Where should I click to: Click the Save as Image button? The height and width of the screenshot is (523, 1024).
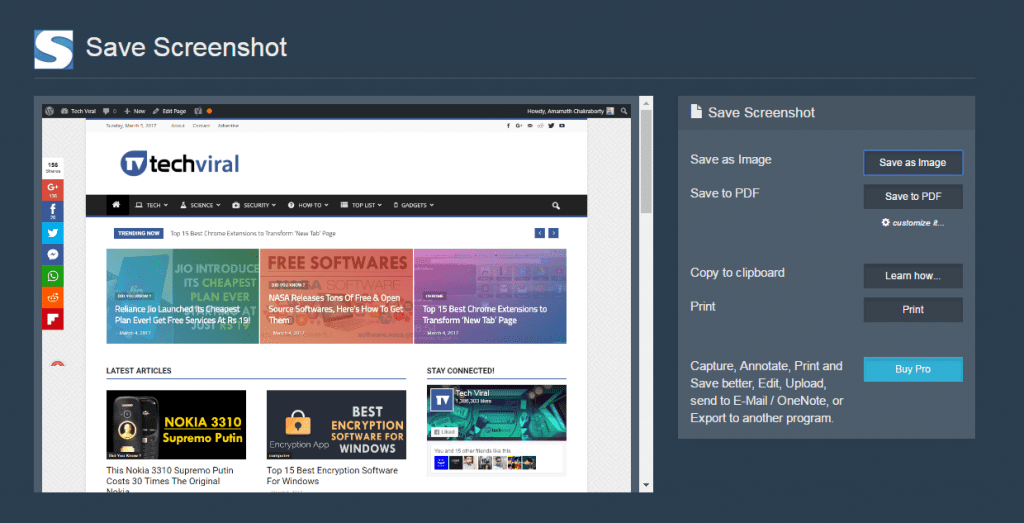(912, 163)
